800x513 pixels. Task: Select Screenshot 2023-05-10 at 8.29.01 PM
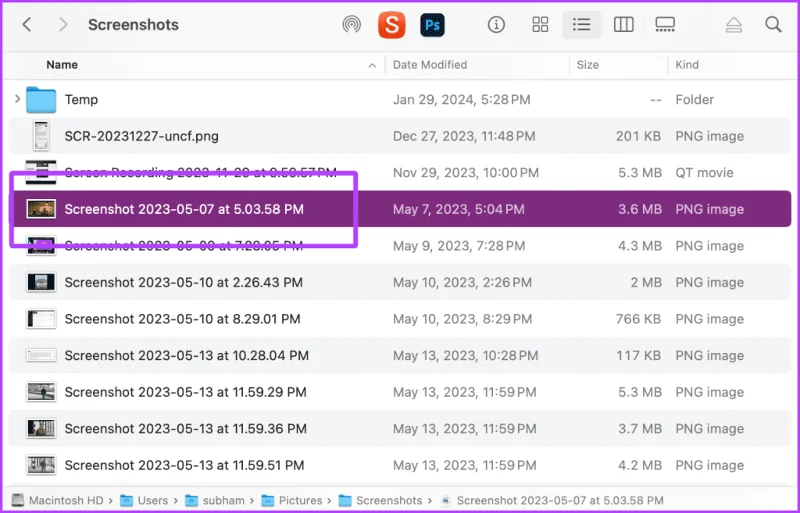pyautogui.click(x=182, y=319)
